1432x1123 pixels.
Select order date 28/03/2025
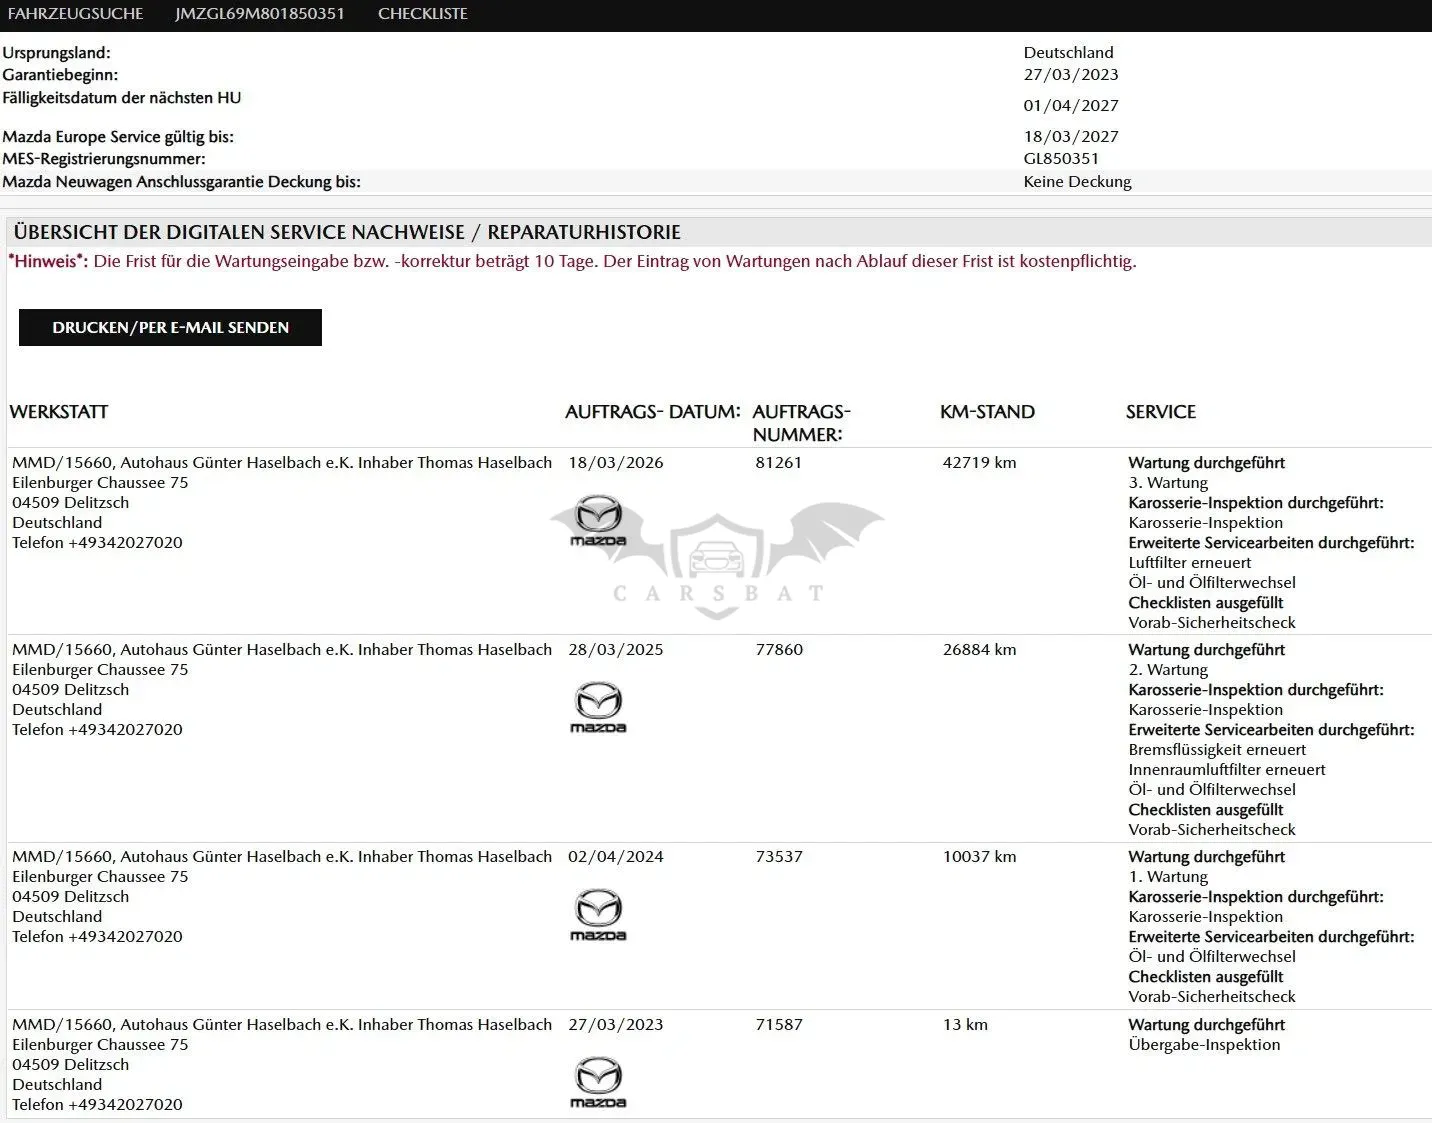click(616, 649)
